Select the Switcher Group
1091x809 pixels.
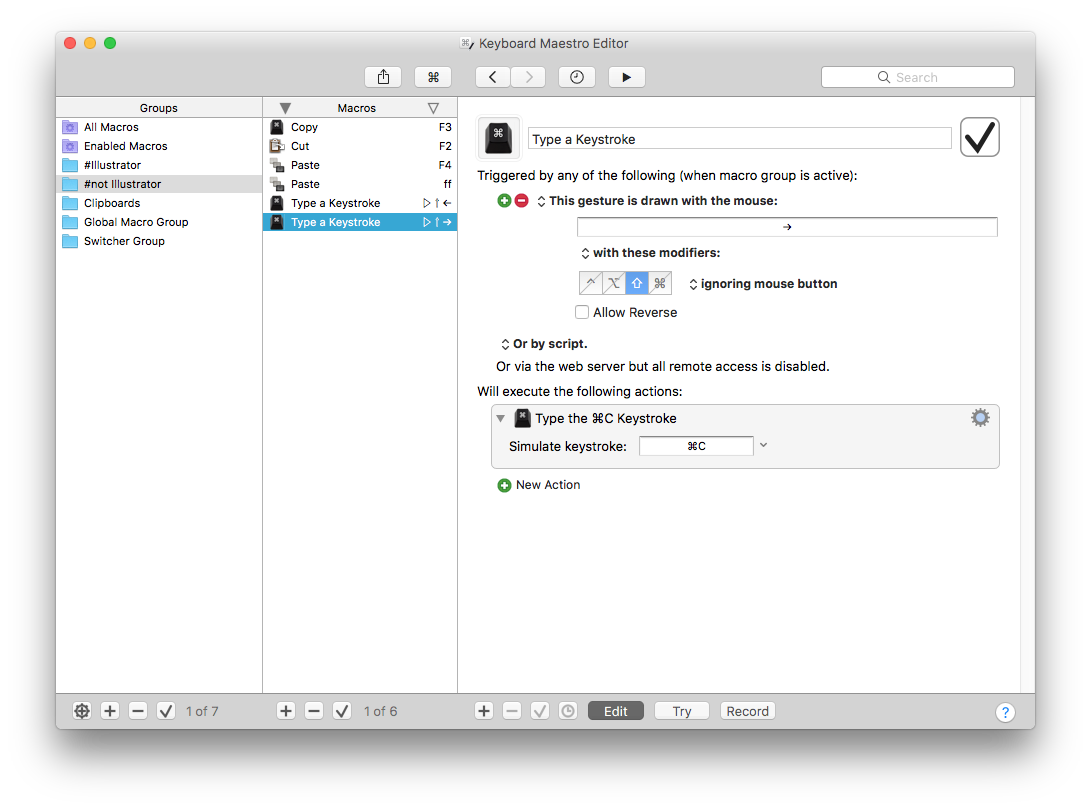tap(159, 241)
